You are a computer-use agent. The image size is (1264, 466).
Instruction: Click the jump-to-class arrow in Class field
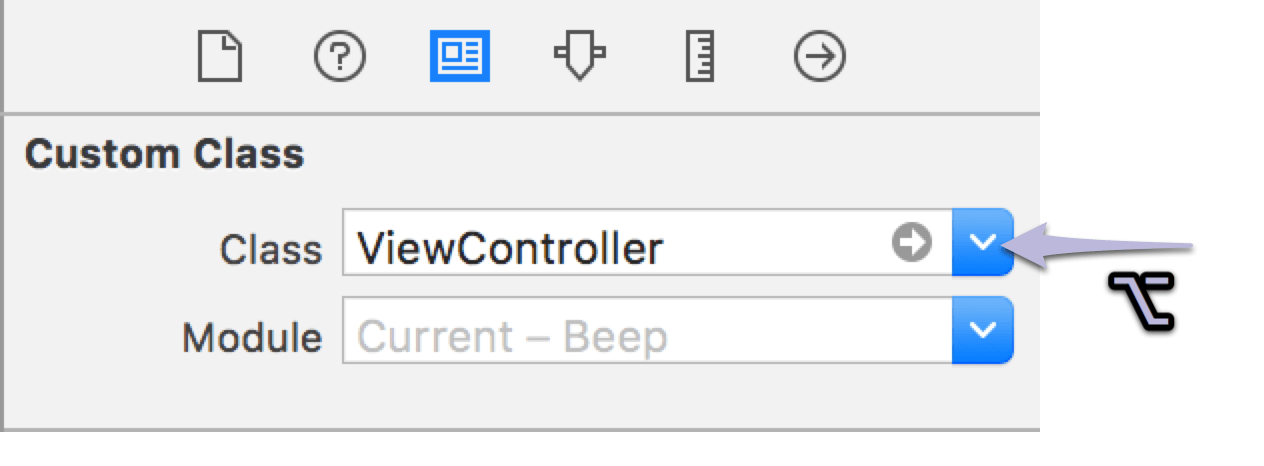(911, 241)
